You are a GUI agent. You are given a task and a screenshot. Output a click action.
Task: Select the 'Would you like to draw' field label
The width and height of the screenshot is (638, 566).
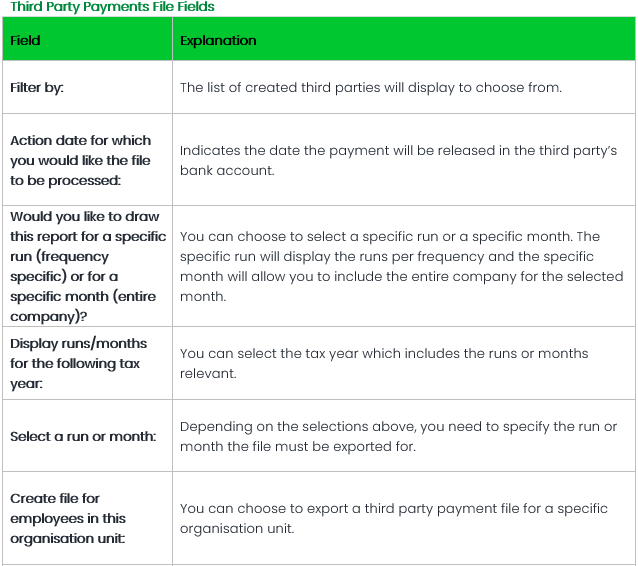coord(84,217)
